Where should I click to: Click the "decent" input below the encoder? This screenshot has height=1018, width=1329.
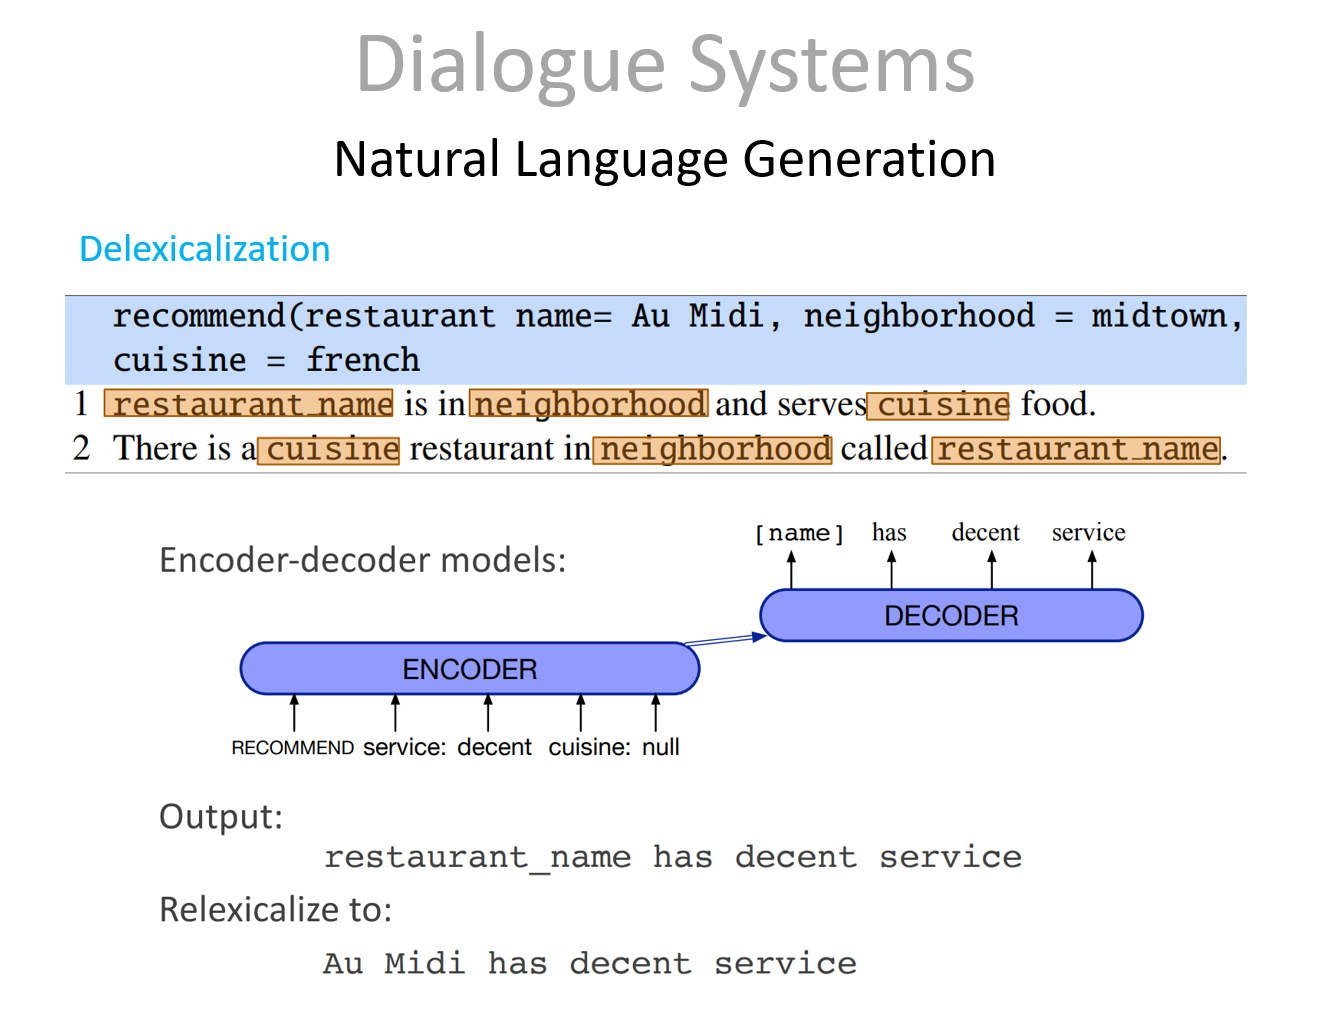pos(495,747)
